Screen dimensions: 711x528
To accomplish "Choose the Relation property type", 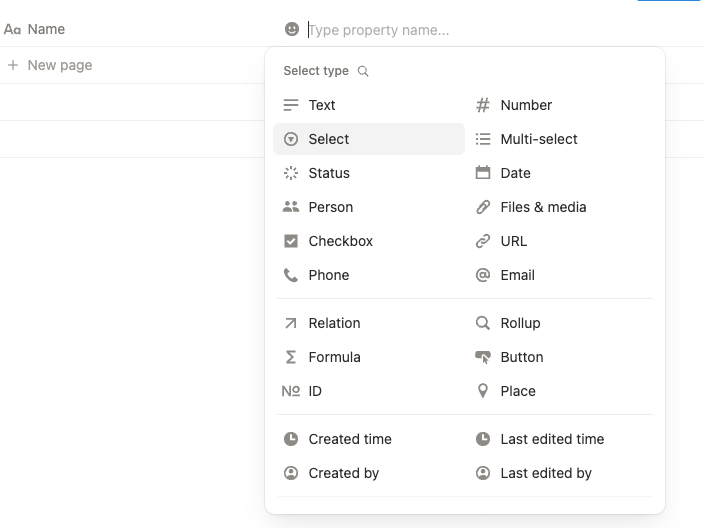I will point(334,323).
